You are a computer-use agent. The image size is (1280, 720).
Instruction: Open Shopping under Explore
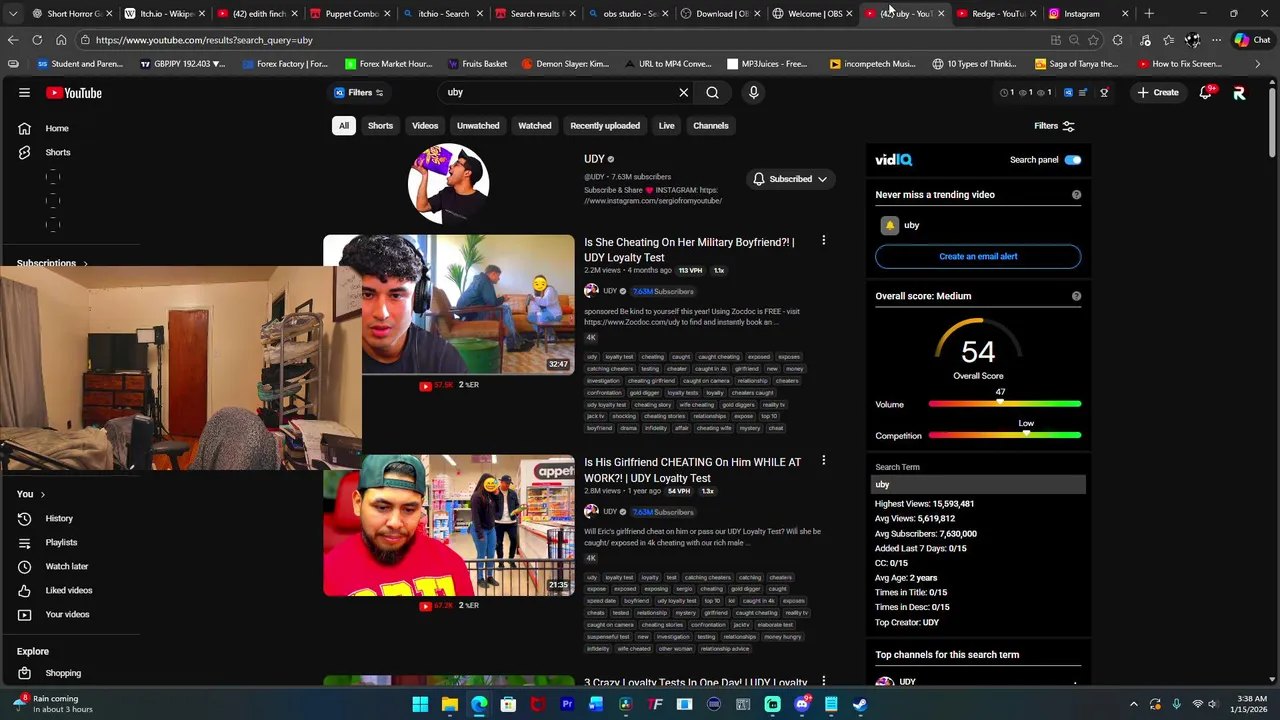pos(62,674)
